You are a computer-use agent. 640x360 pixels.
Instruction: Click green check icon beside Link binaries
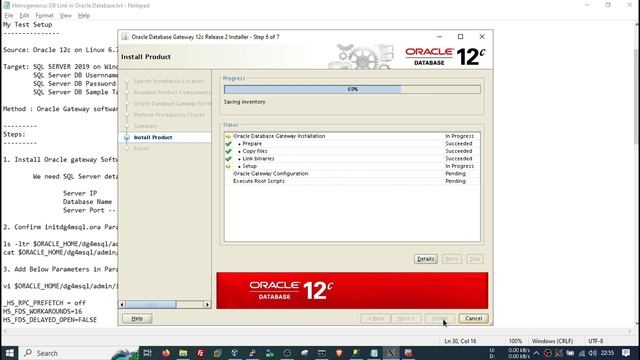coord(228,158)
